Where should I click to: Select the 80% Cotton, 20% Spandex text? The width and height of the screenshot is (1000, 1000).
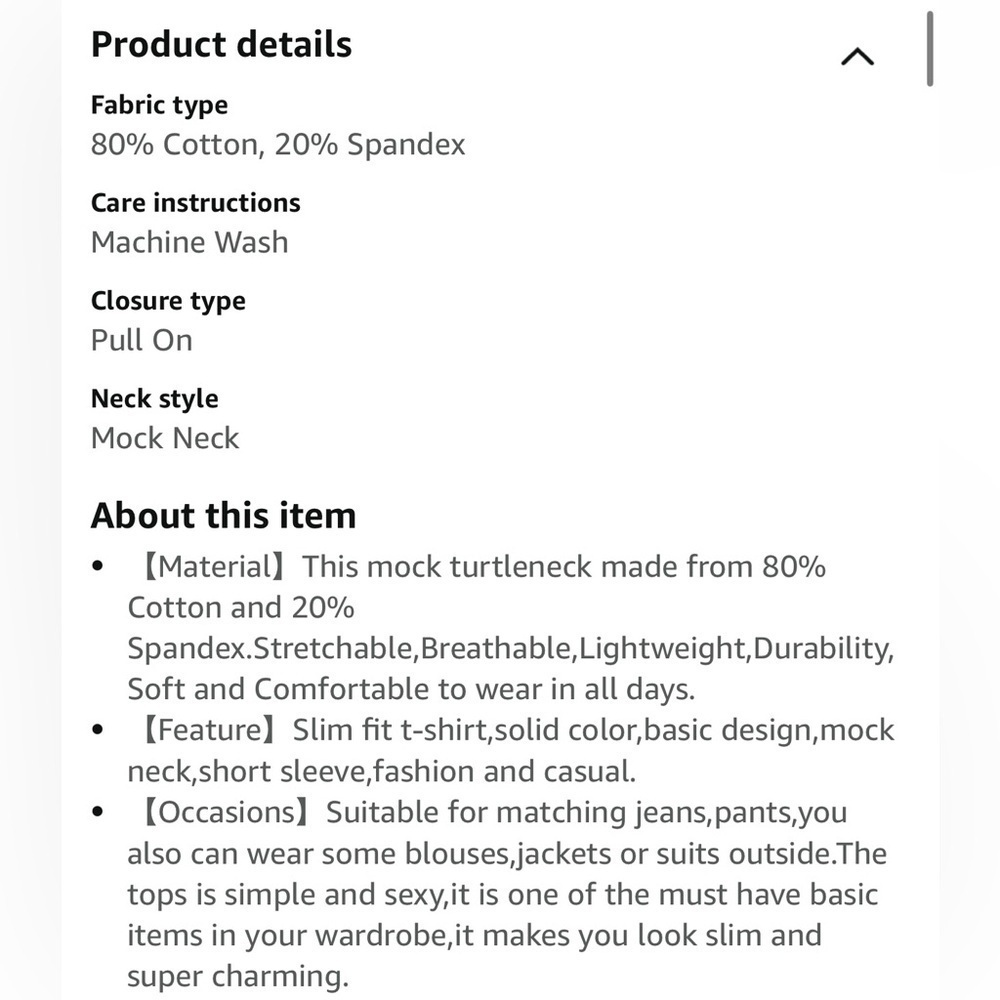[278, 145]
